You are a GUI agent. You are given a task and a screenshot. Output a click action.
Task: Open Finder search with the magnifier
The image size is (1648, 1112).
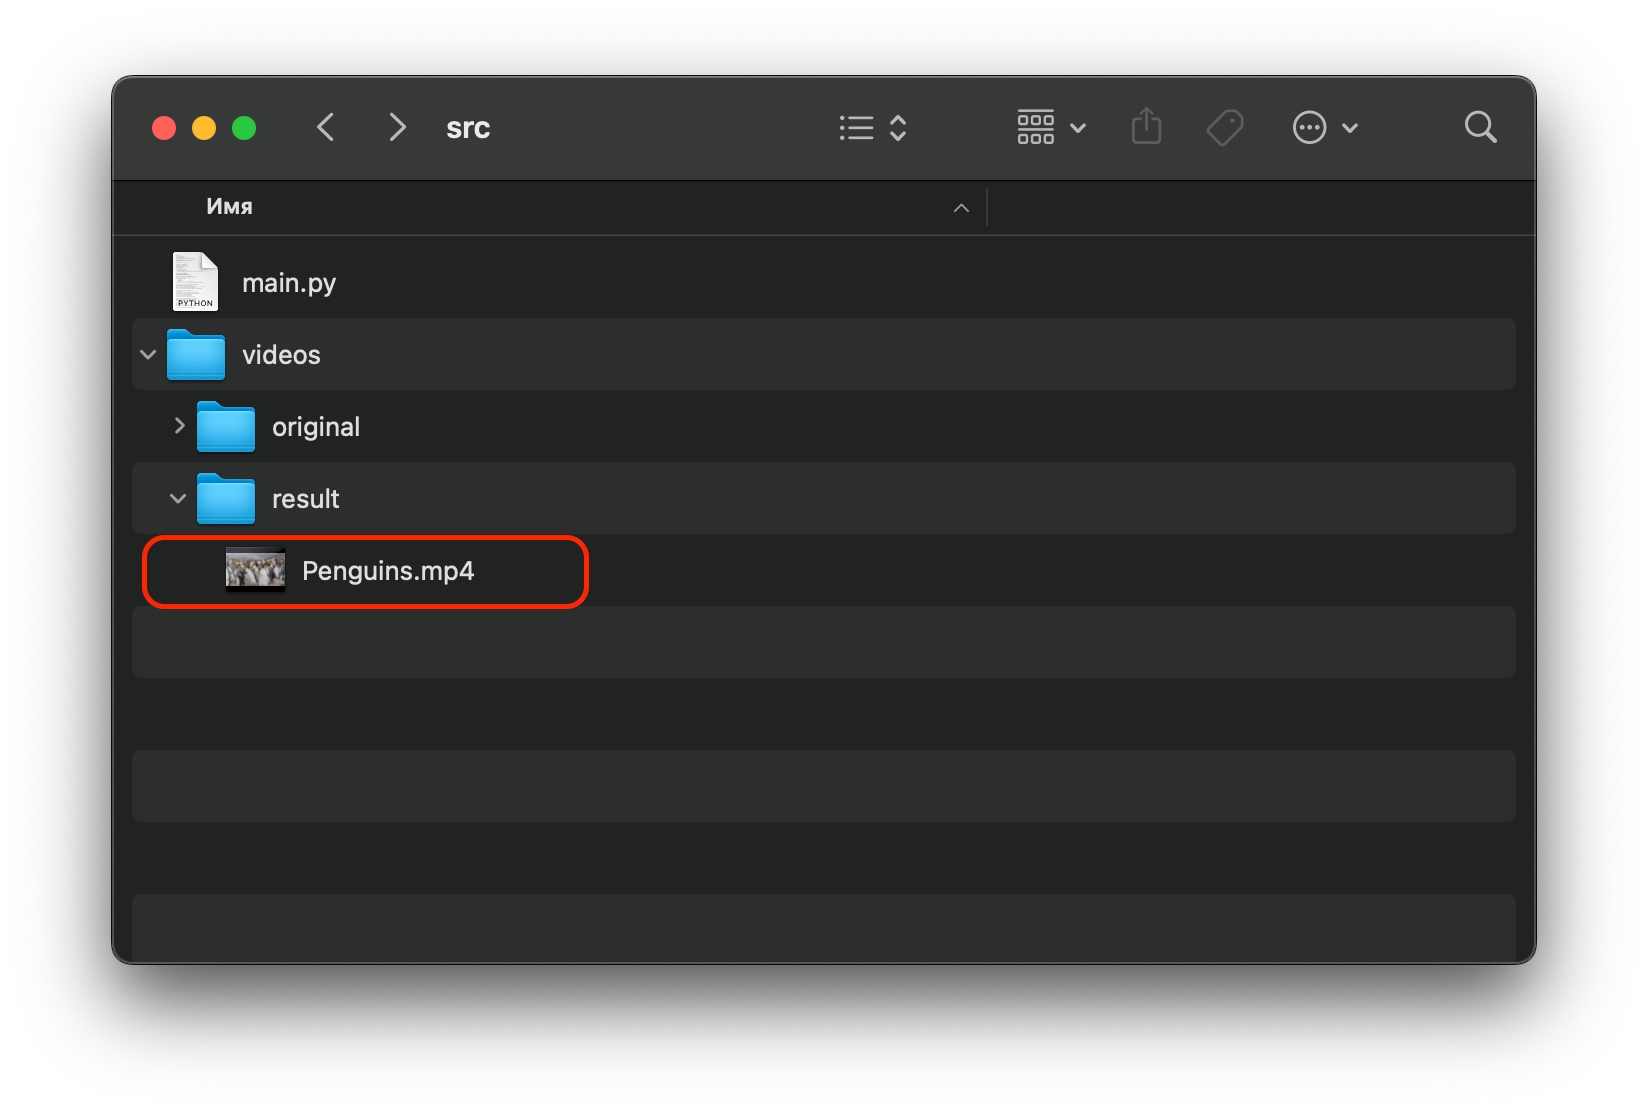[1479, 128]
